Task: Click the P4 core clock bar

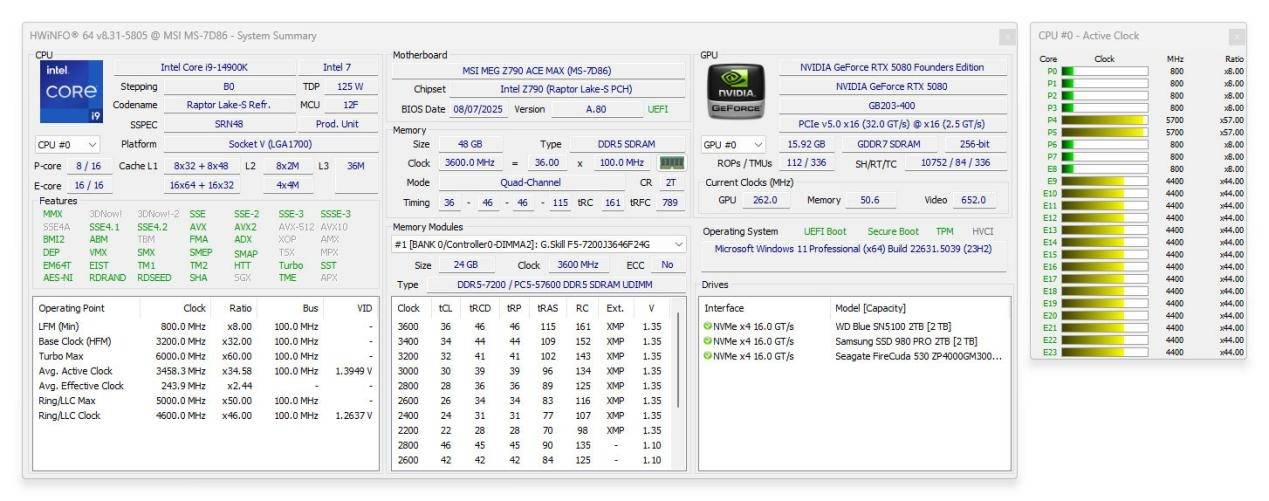Action: coord(1104,120)
